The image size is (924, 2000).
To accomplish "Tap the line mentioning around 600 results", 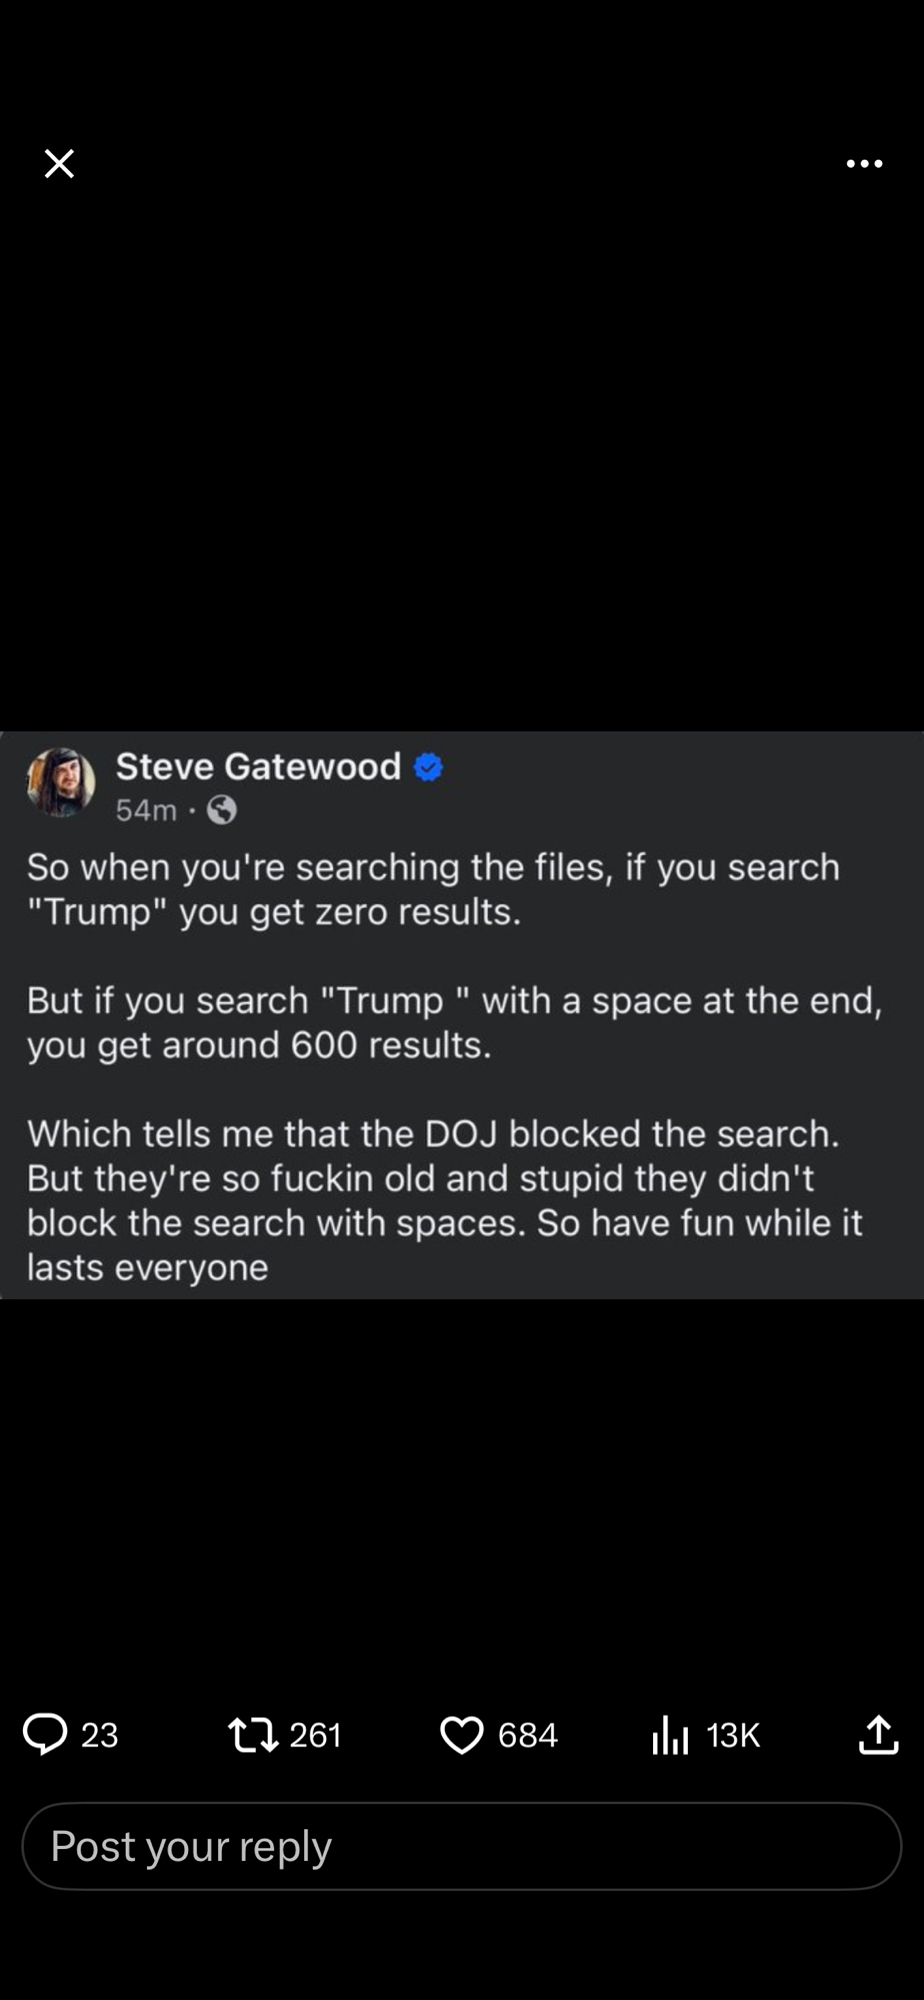I will pos(259,1045).
